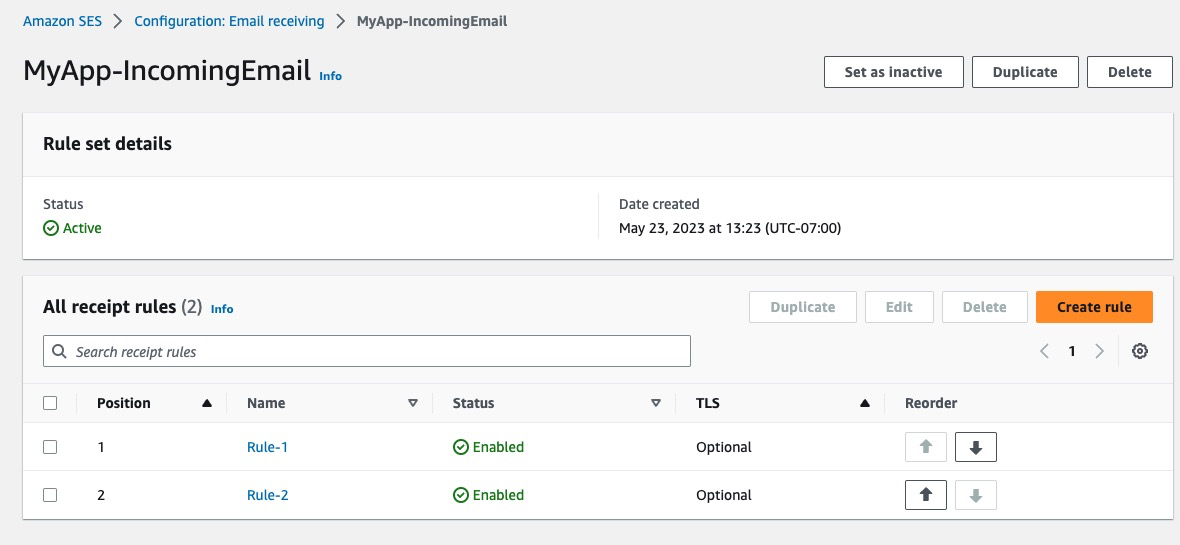Open Info next to All receipt rules
The image size is (1180, 545).
point(222,309)
